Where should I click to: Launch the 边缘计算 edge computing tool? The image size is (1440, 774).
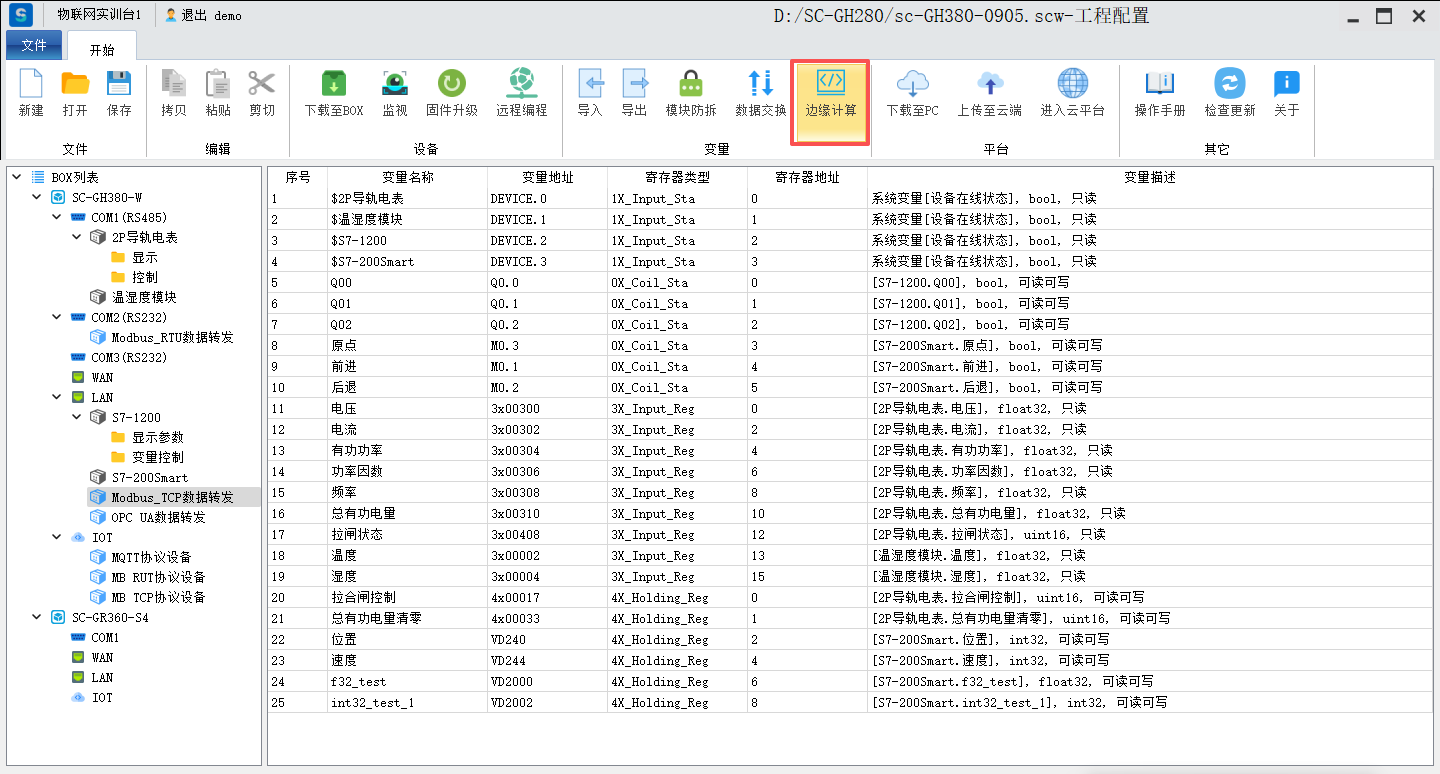pyautogui.click(x=830, y=84)
